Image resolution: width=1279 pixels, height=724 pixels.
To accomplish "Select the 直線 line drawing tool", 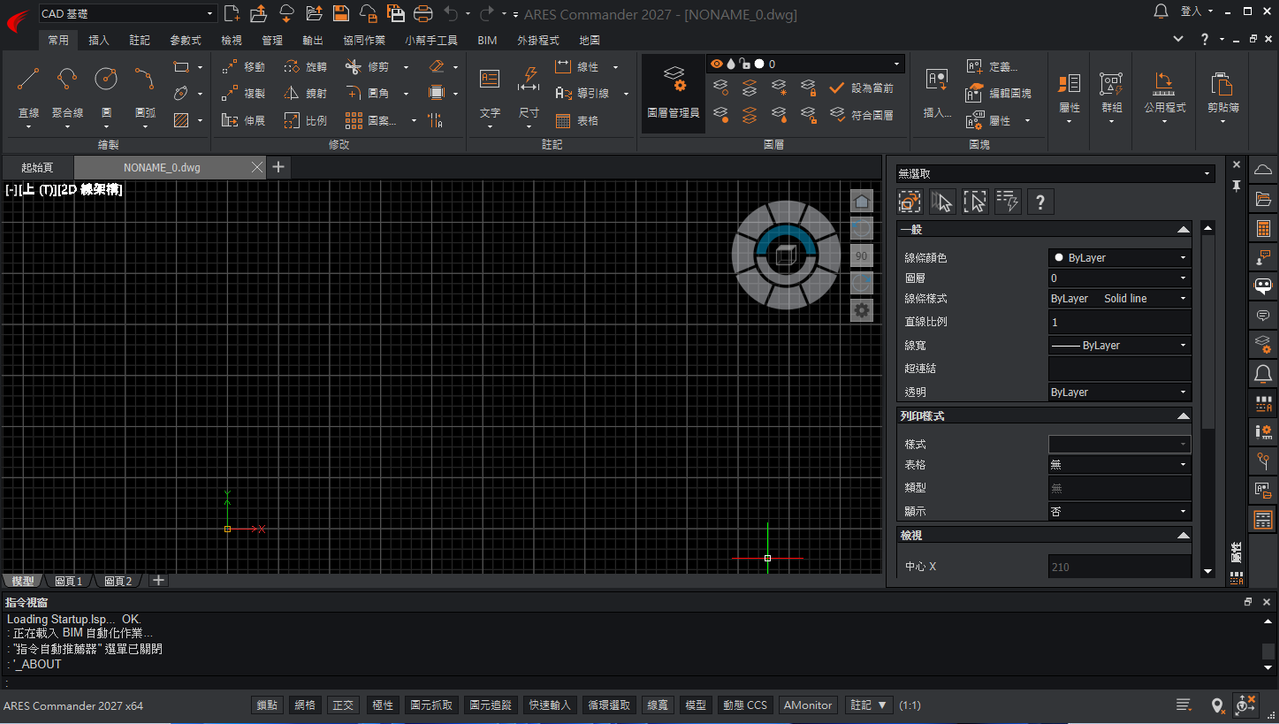I will click(28, 92).
